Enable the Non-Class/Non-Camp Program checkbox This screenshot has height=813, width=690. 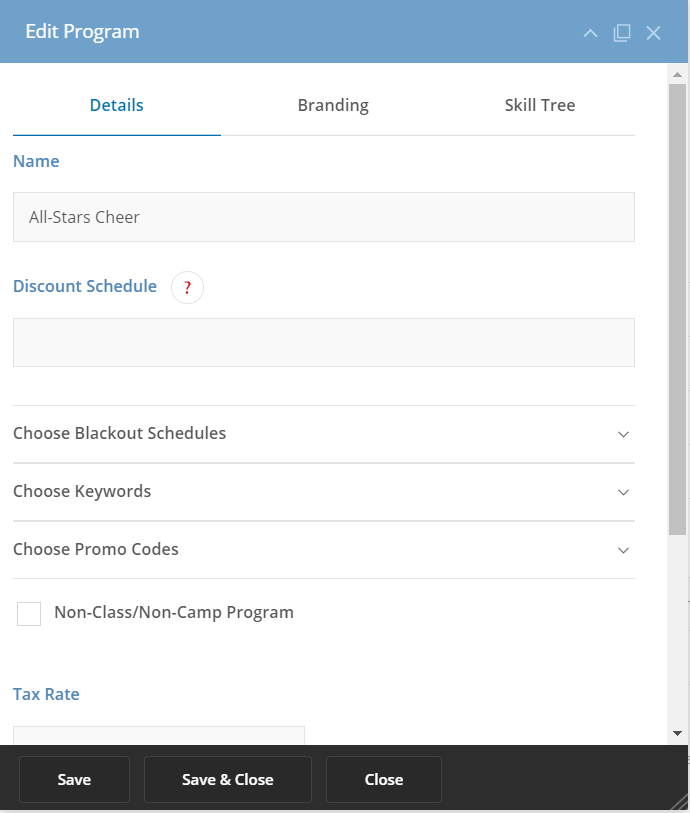[29, 614]
